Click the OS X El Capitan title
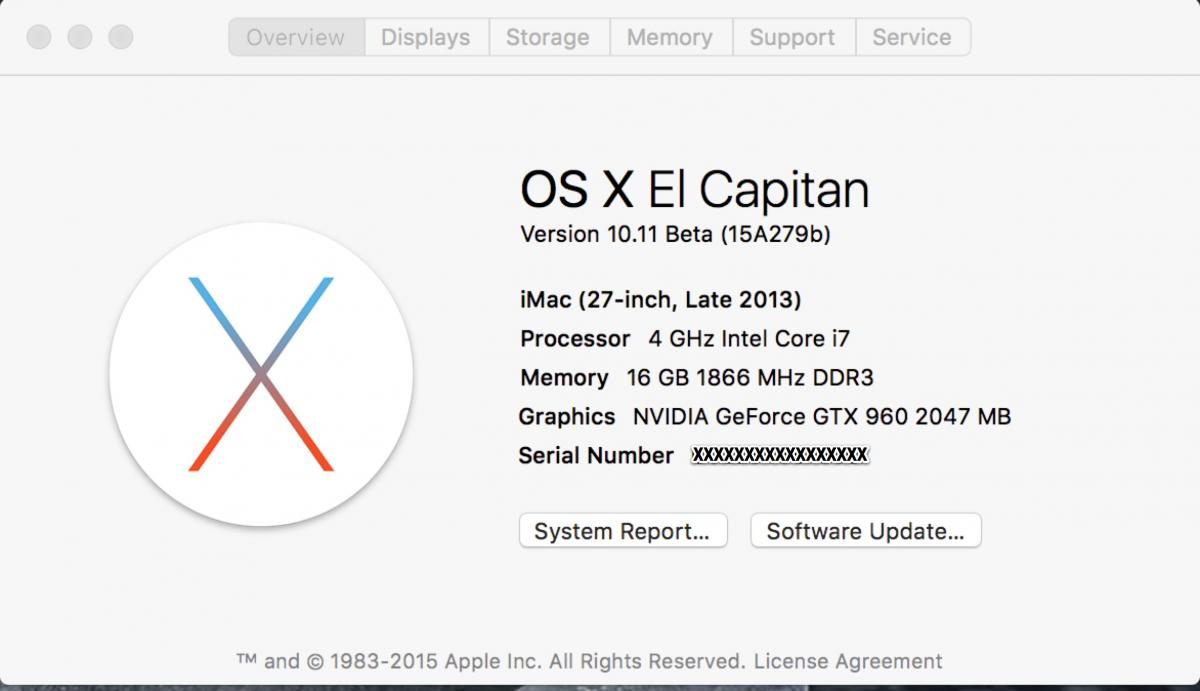The height and width of the screenshot is (691, 1200). click(x=694, y=190)
